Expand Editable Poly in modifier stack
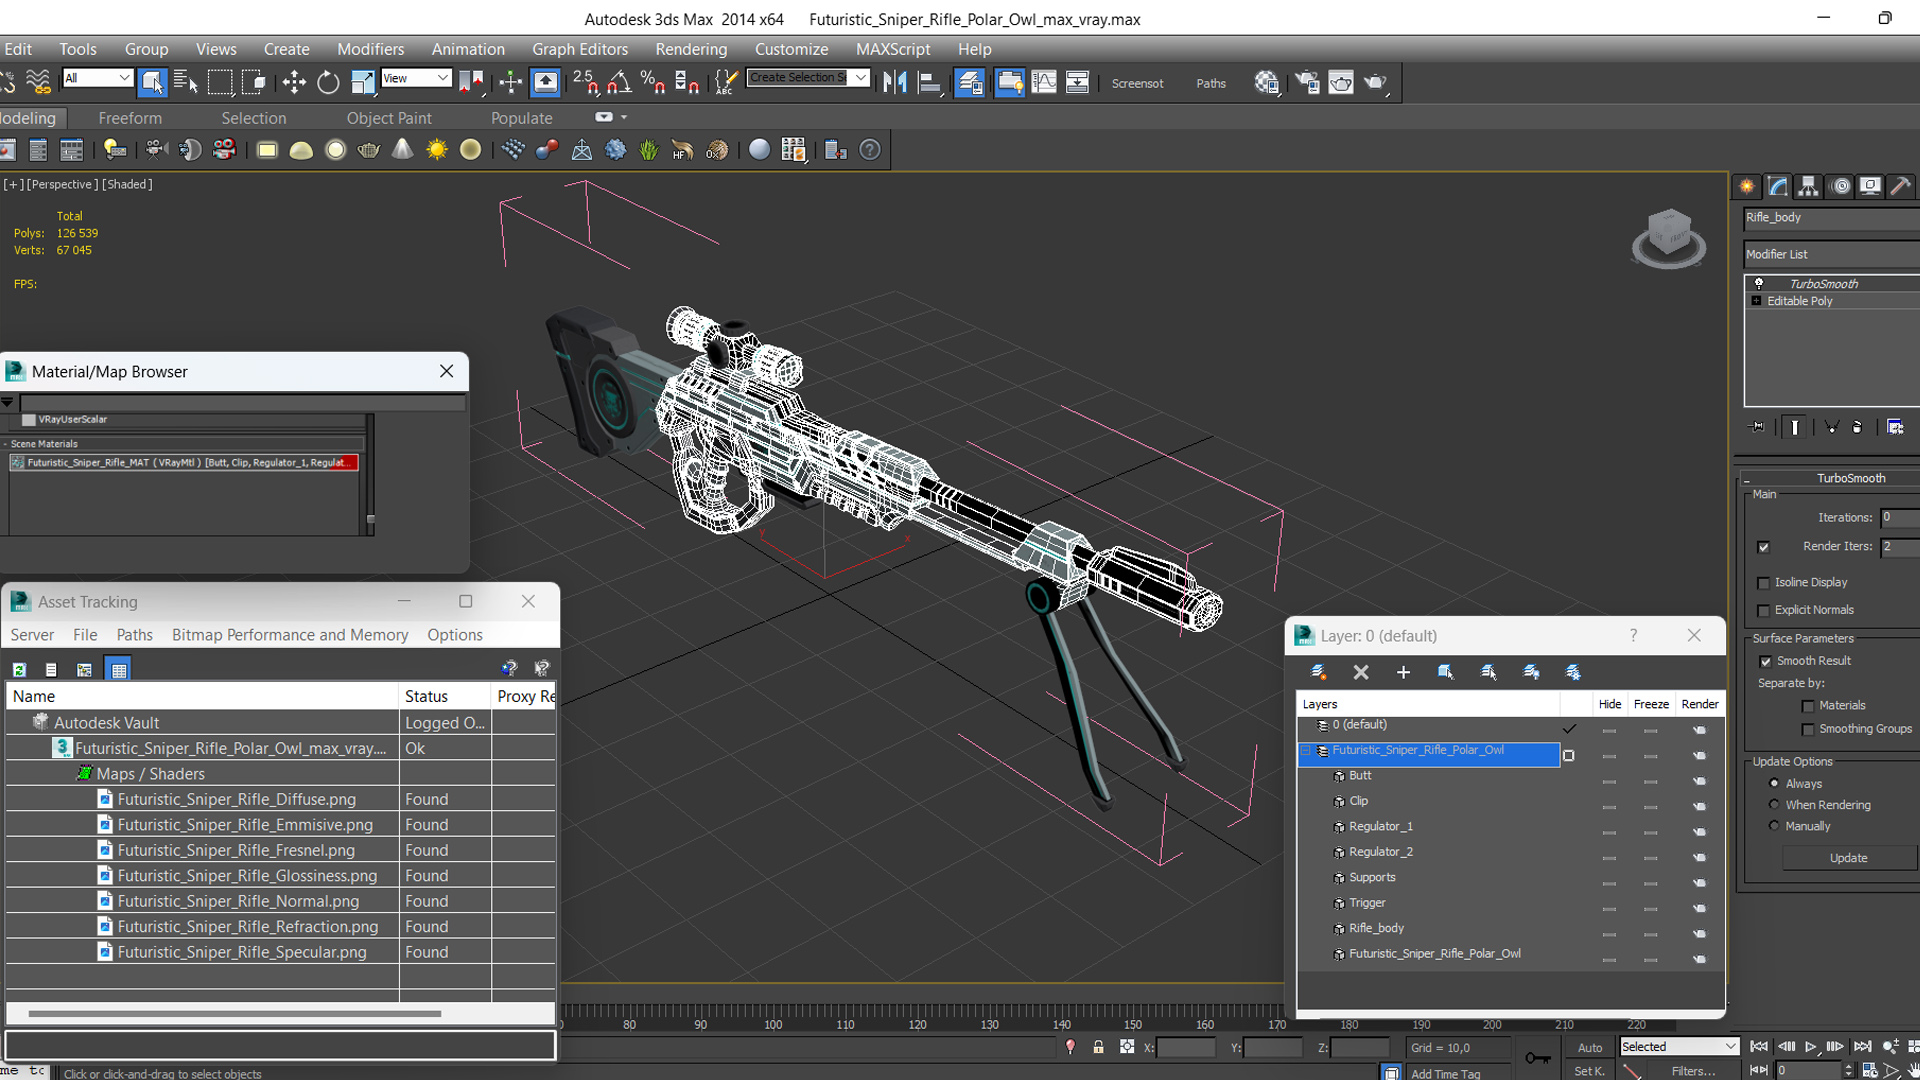 1756,301
